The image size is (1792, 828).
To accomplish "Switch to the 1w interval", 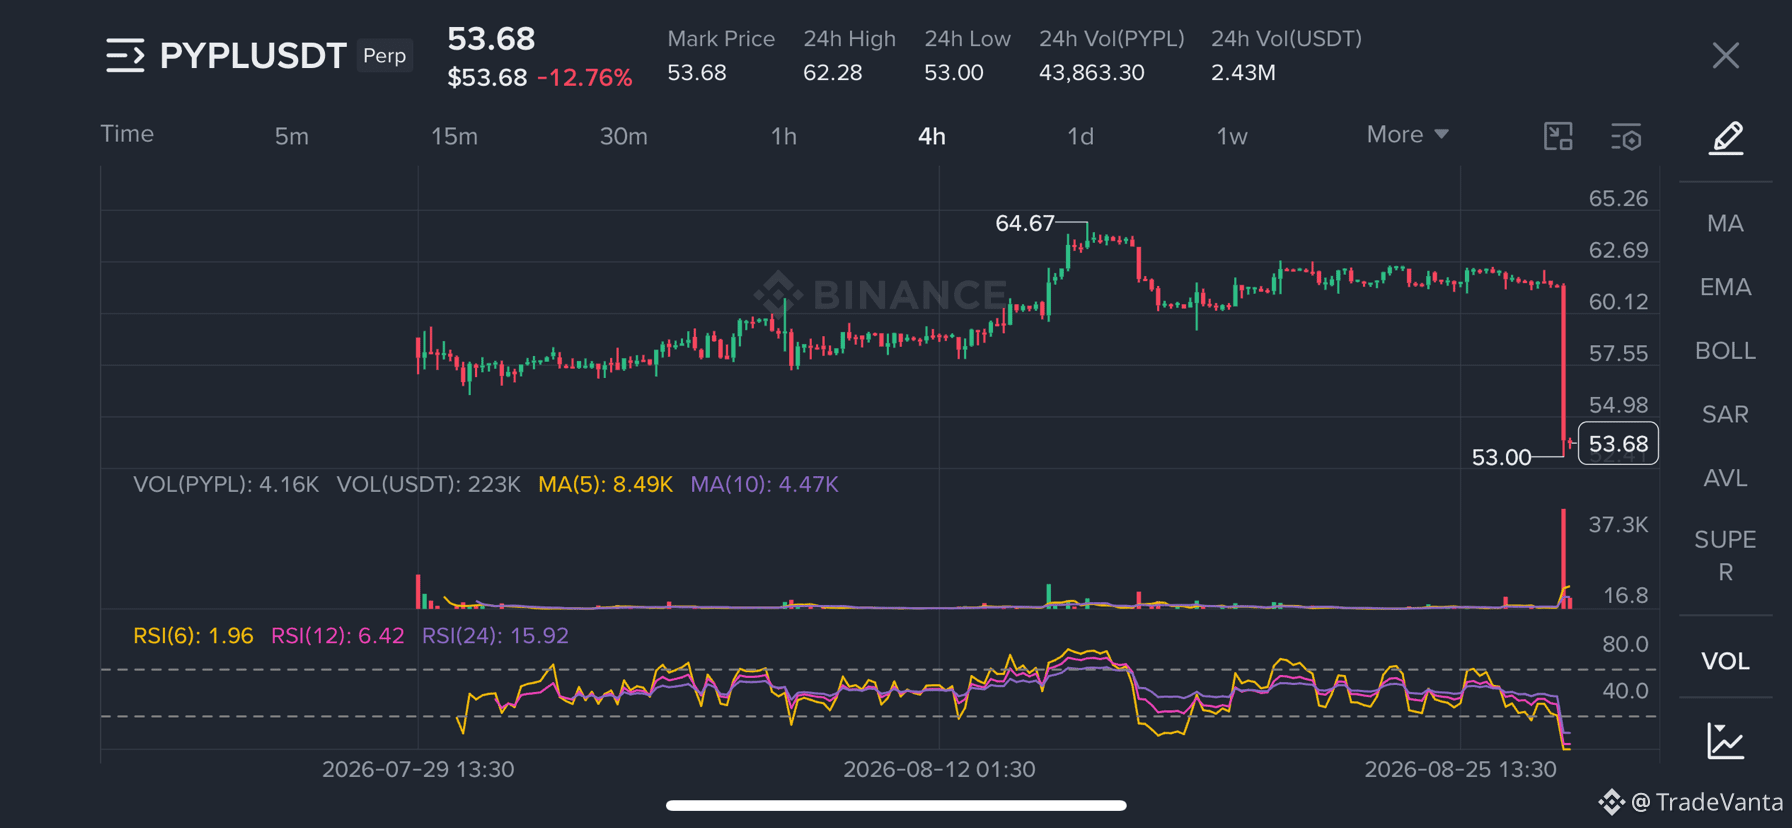I will coord(1232,136).
